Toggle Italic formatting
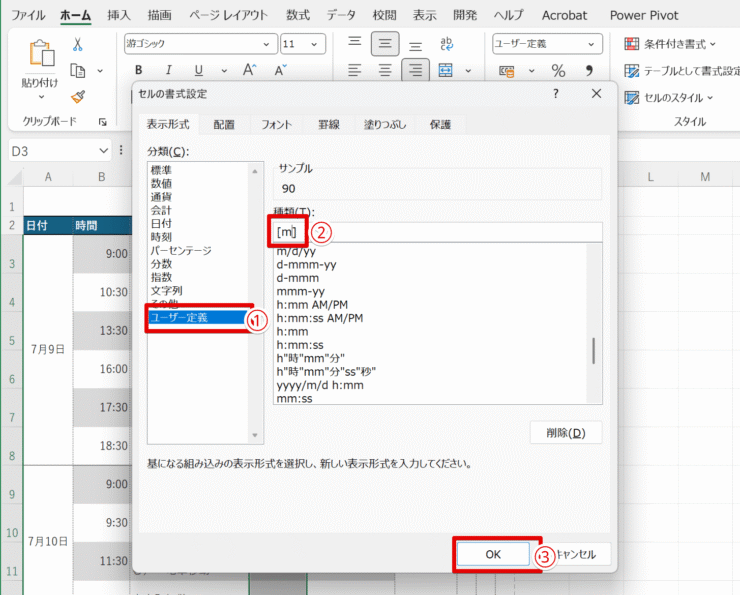 [x=168, y=70]
